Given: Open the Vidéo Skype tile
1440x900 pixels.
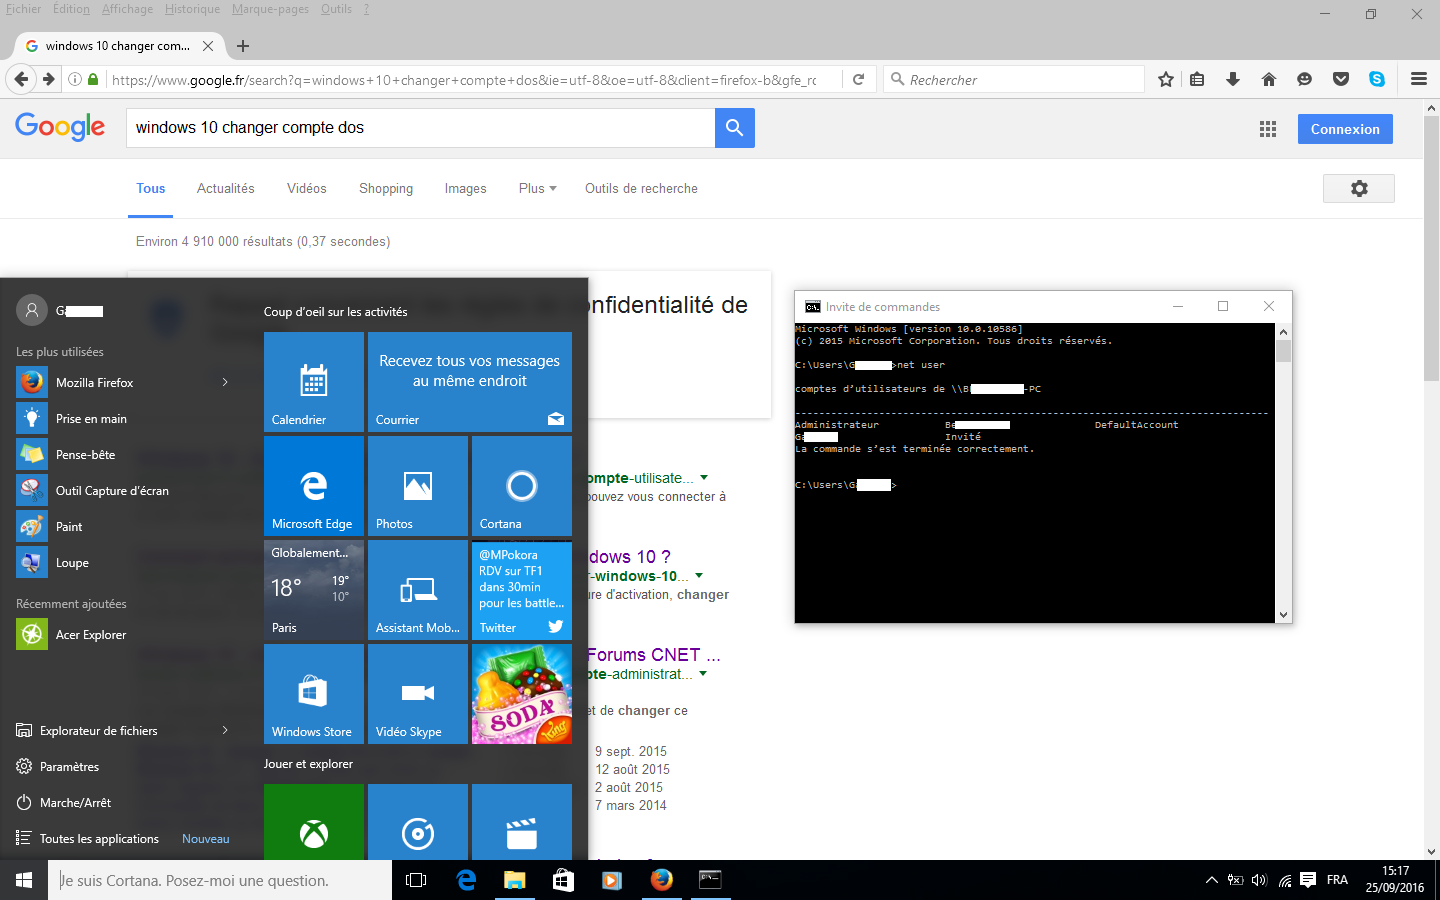Looking at the screenshot, I should pyautogui.click(x=418, y=694).
